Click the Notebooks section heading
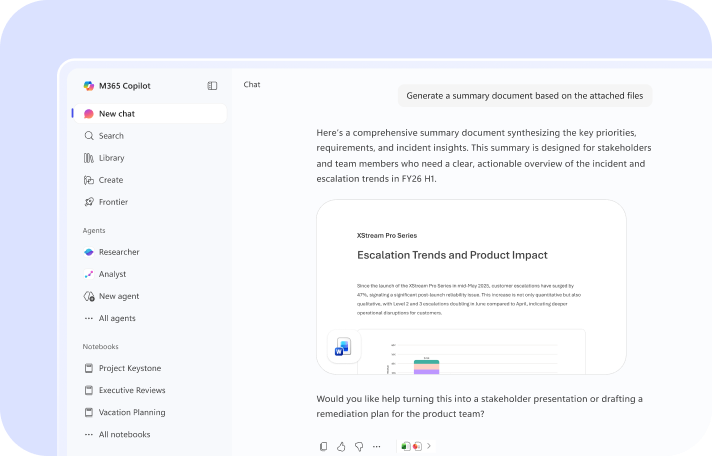 (100, 347)
